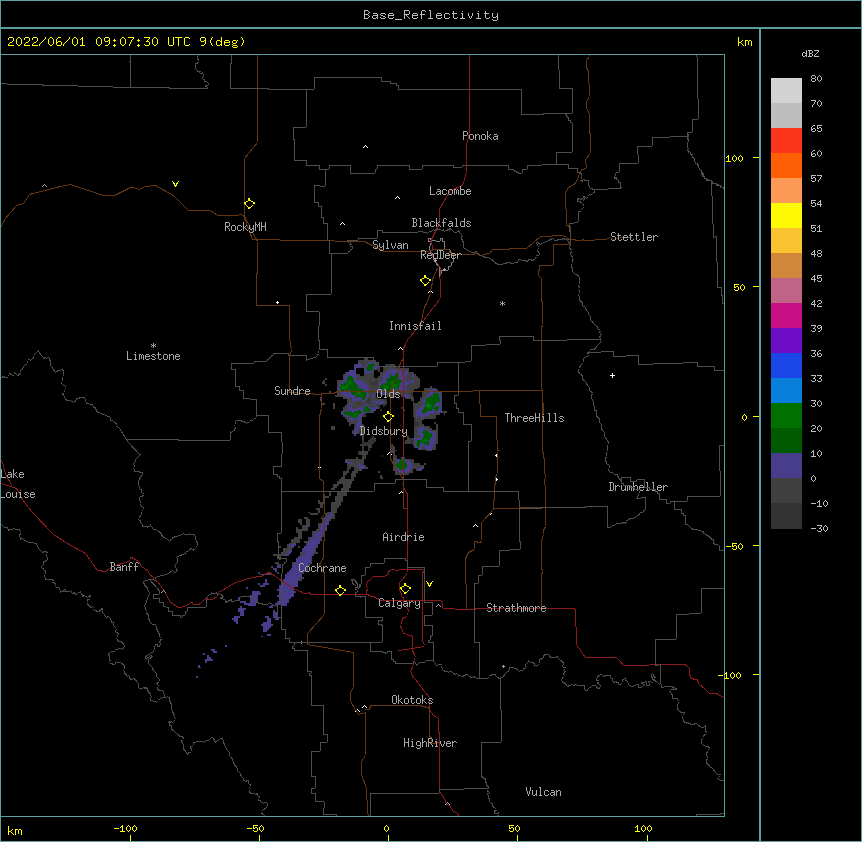Click the 80 value on the dBZ legend

(816, 79)
